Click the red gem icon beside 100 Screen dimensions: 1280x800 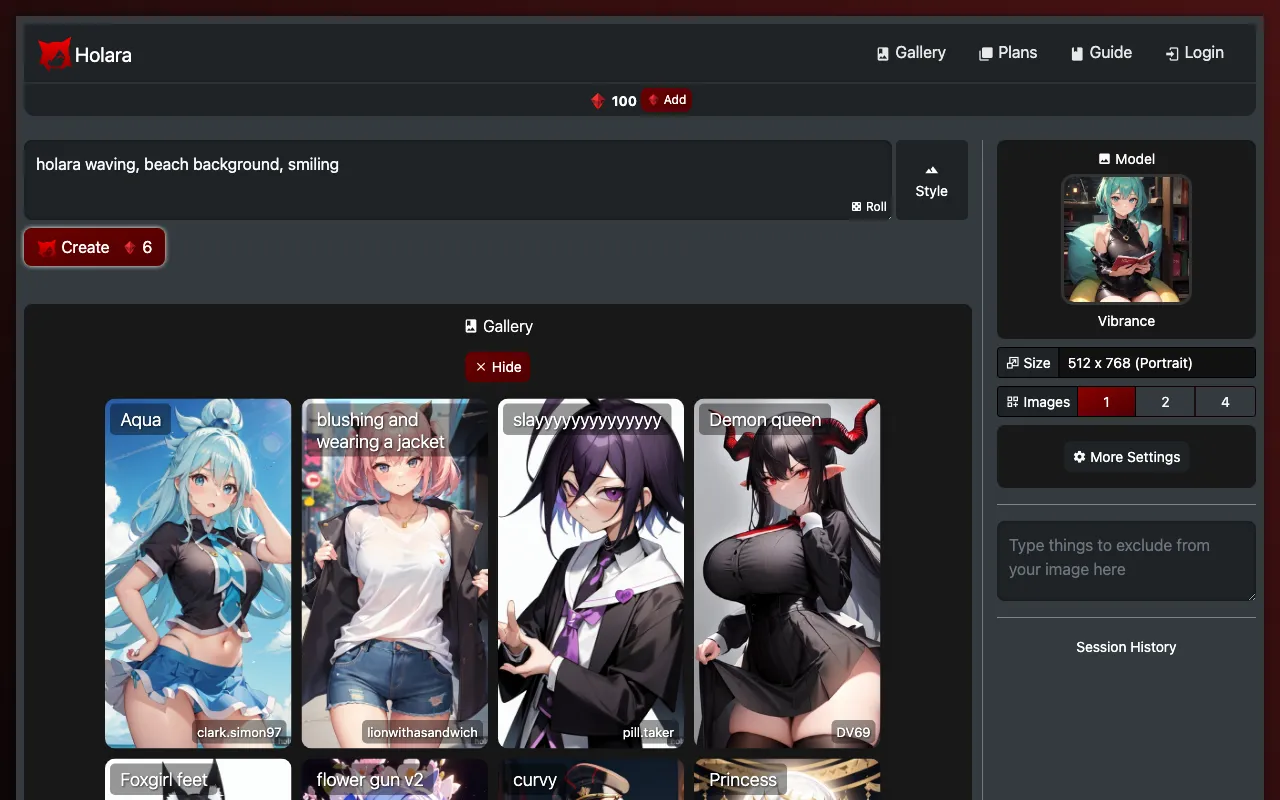coord(598,101)
